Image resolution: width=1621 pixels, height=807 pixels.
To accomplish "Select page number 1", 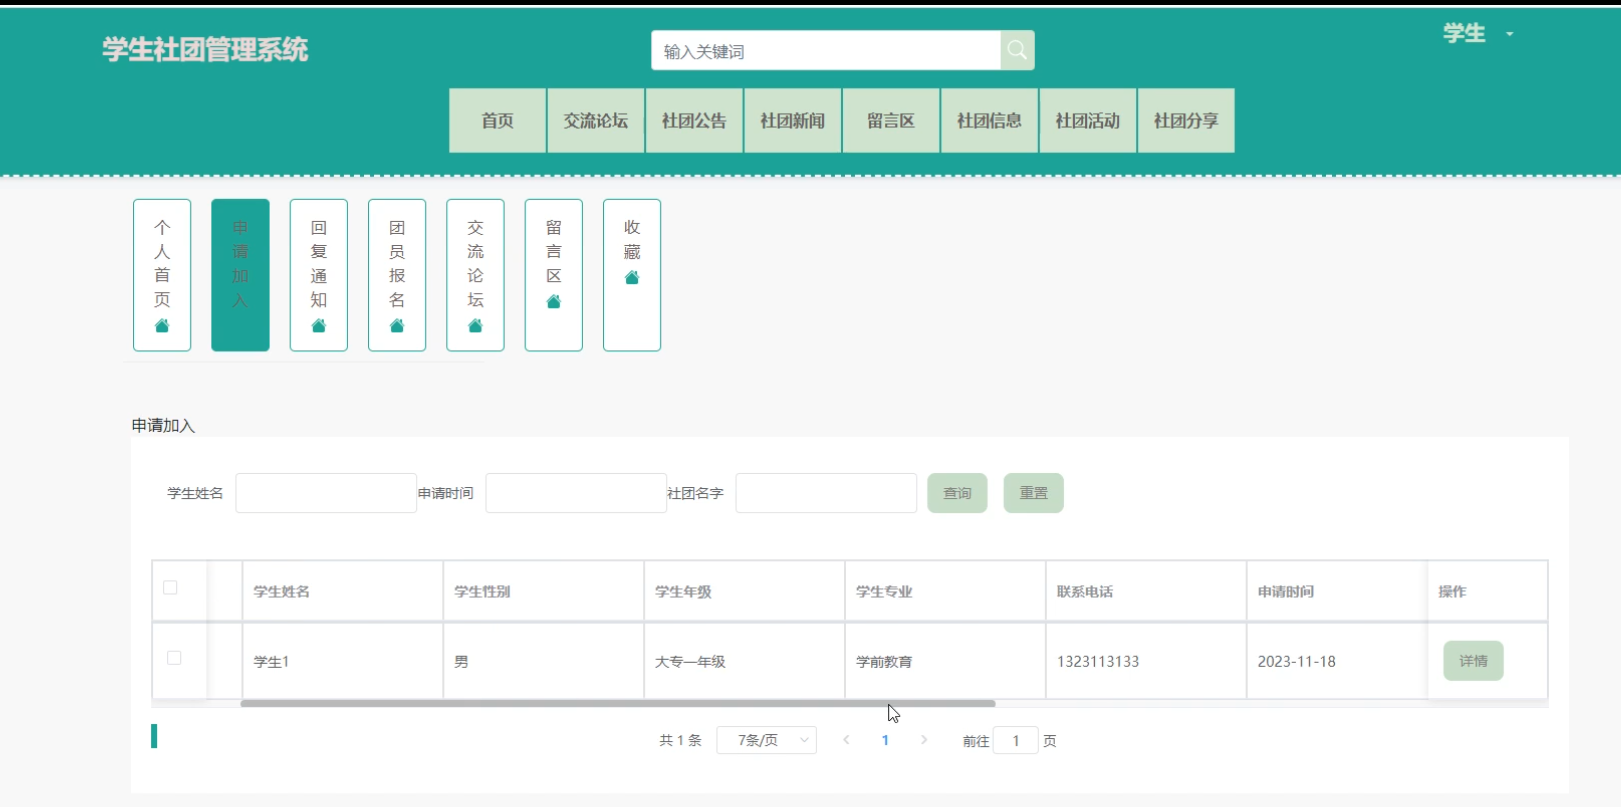I will [x=885, y=740].
